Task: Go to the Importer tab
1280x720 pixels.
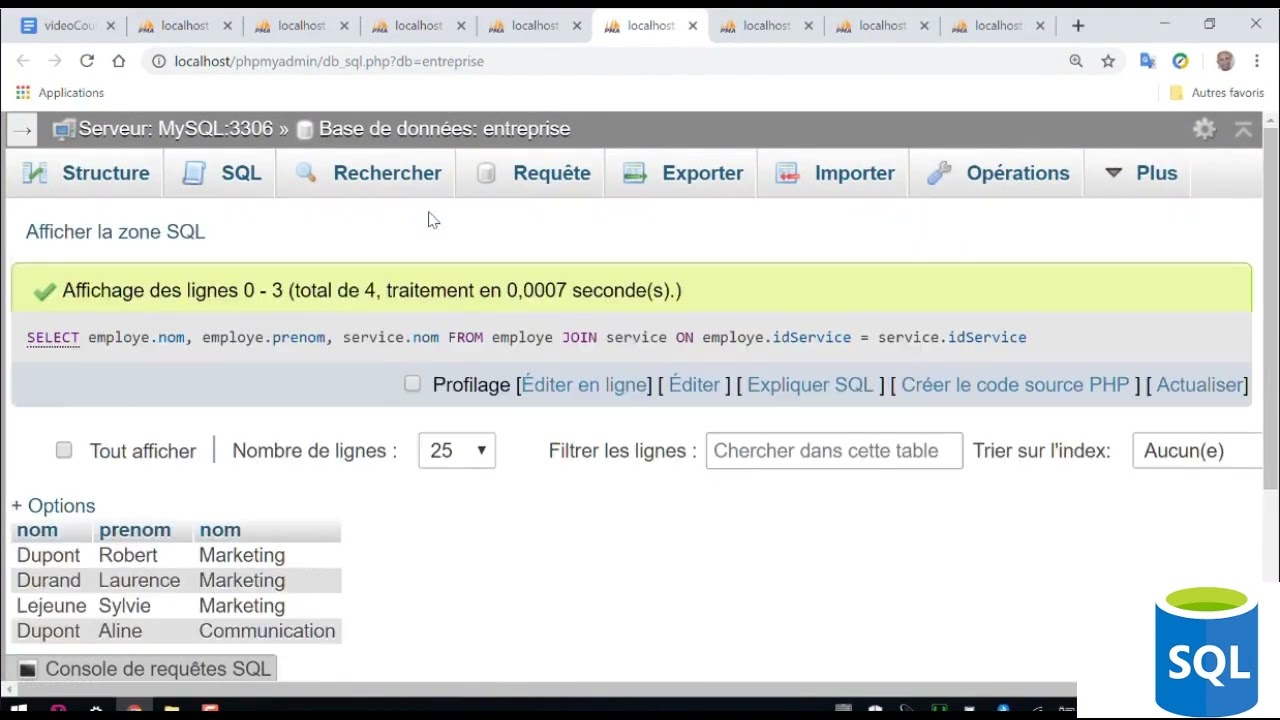Action: click(835, 173)
